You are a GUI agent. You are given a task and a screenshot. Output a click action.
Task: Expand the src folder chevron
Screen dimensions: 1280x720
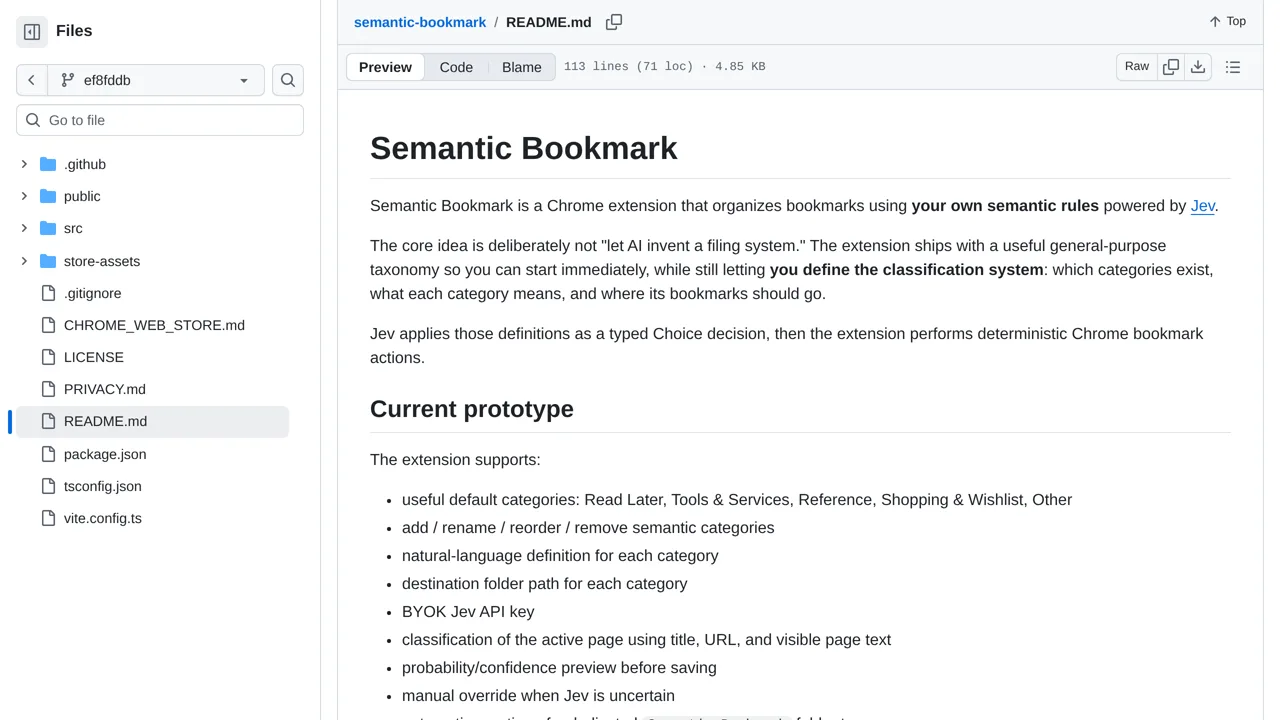coord(24,228)
